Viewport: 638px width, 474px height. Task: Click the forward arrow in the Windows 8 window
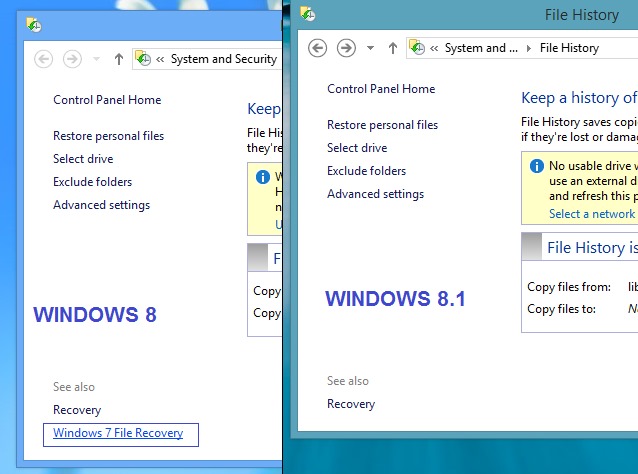point(71,59)
